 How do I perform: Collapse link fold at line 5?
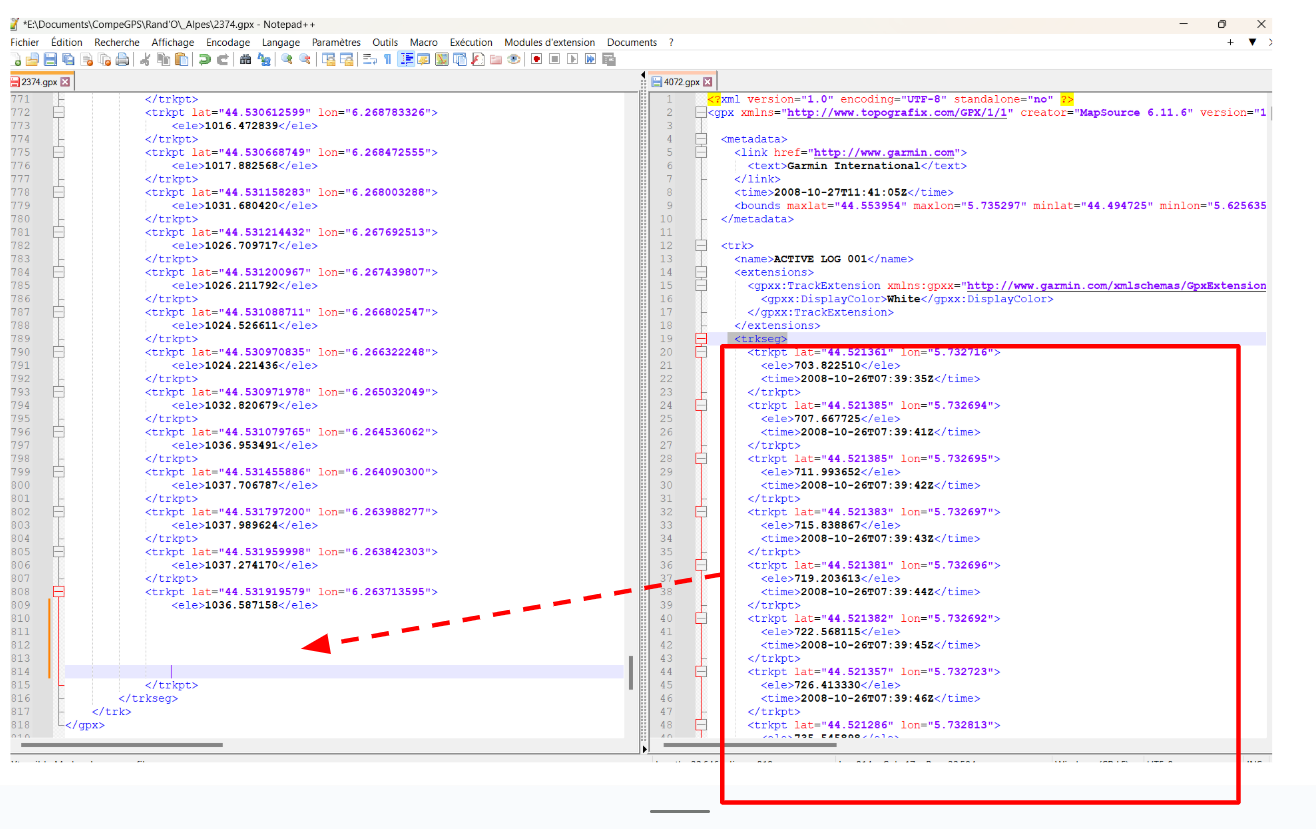click(701, 152)
